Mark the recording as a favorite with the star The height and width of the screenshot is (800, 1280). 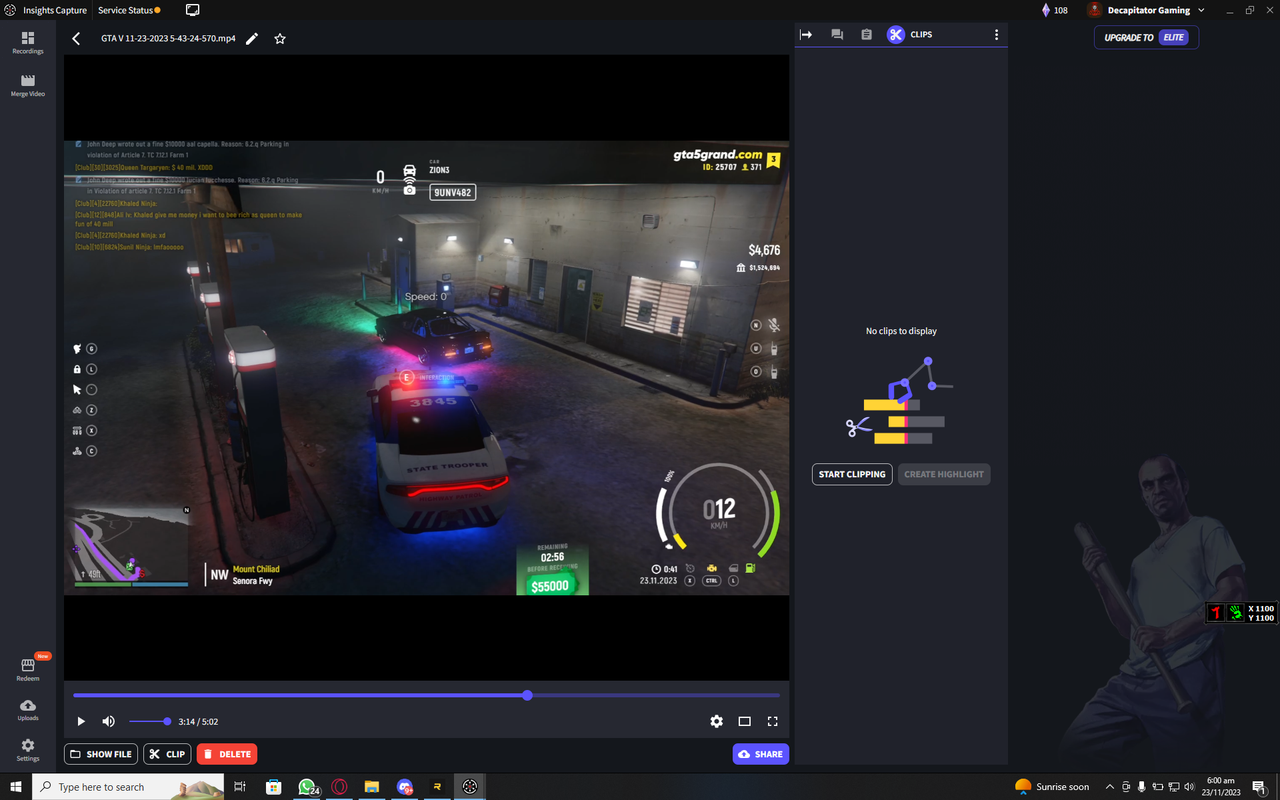(x=280, y=38)
